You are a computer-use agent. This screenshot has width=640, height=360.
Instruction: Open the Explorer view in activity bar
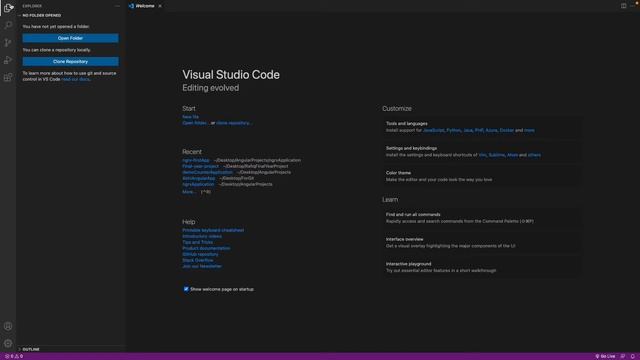point(8,8)
